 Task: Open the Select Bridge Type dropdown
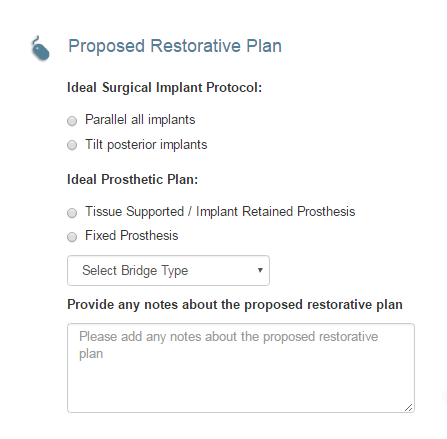(x=168, y=270)
